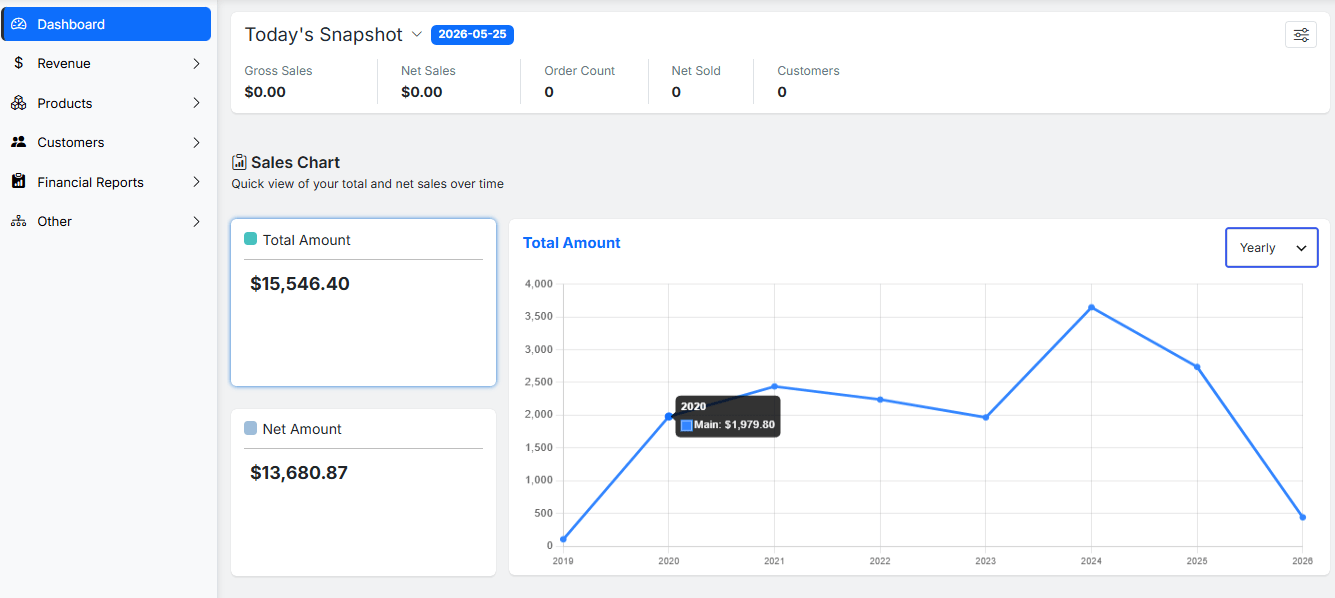Click the Customers people icon
1335x598 pixels.
click(19, 142)
